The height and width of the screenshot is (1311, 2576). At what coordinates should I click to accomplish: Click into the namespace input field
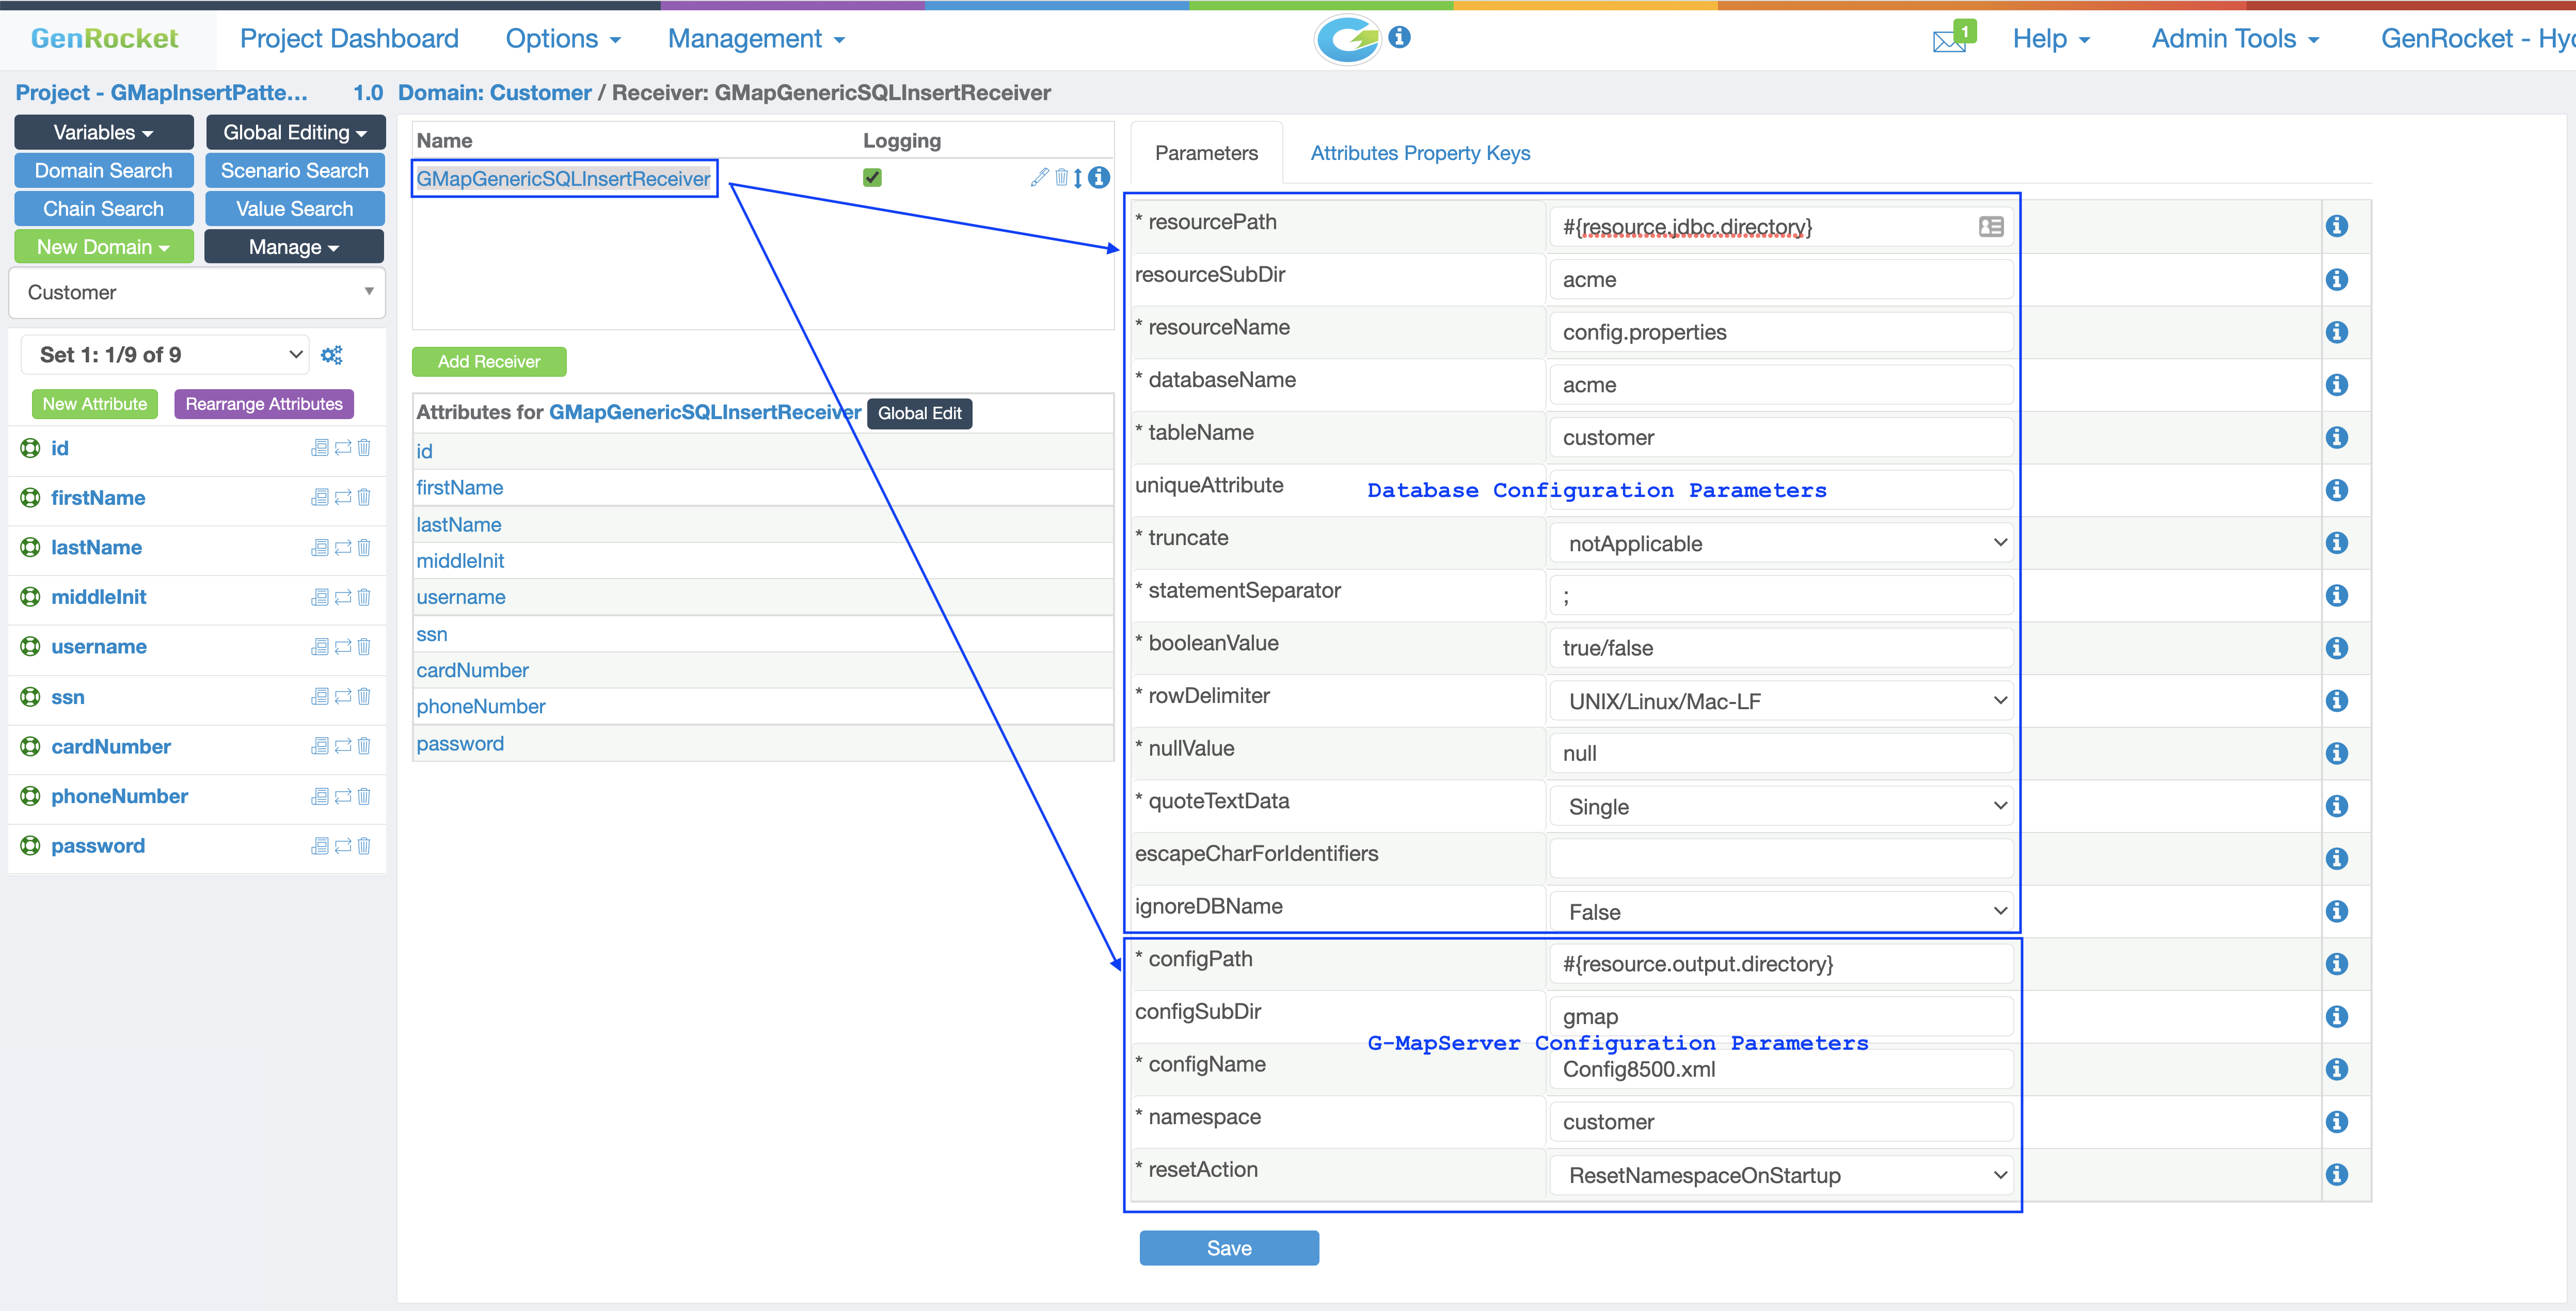[1780, 1122]
